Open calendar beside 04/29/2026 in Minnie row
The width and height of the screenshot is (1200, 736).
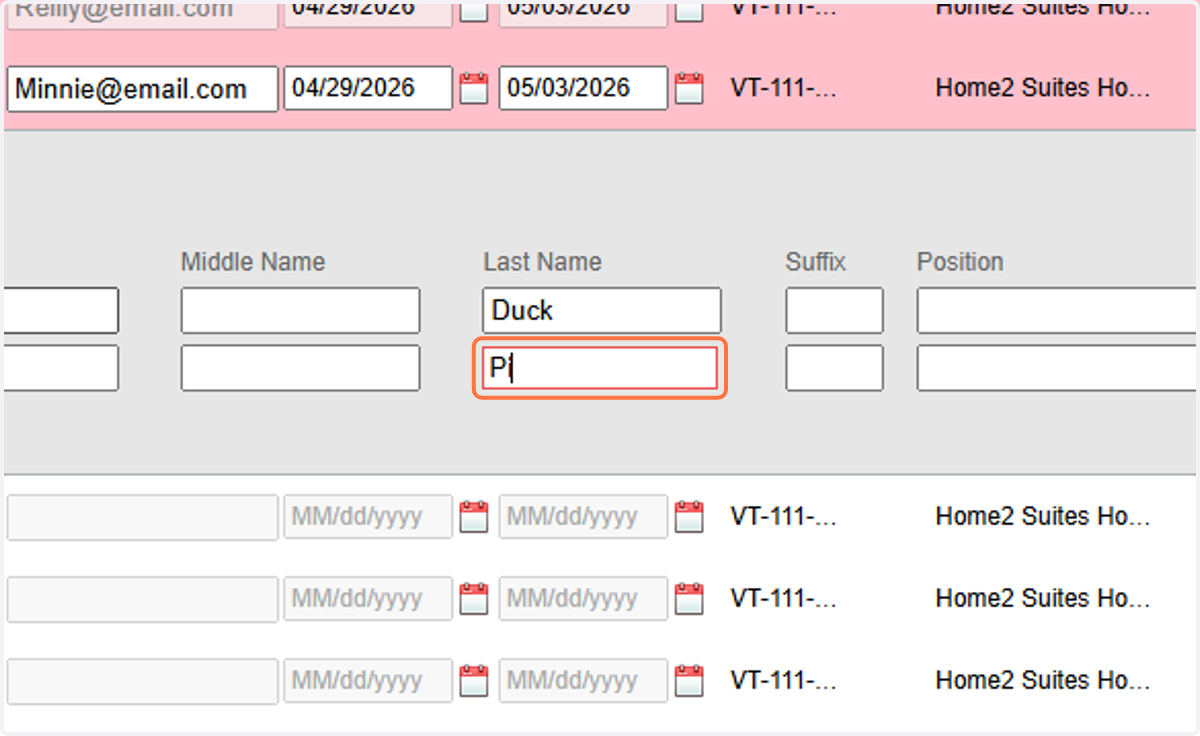473,88
